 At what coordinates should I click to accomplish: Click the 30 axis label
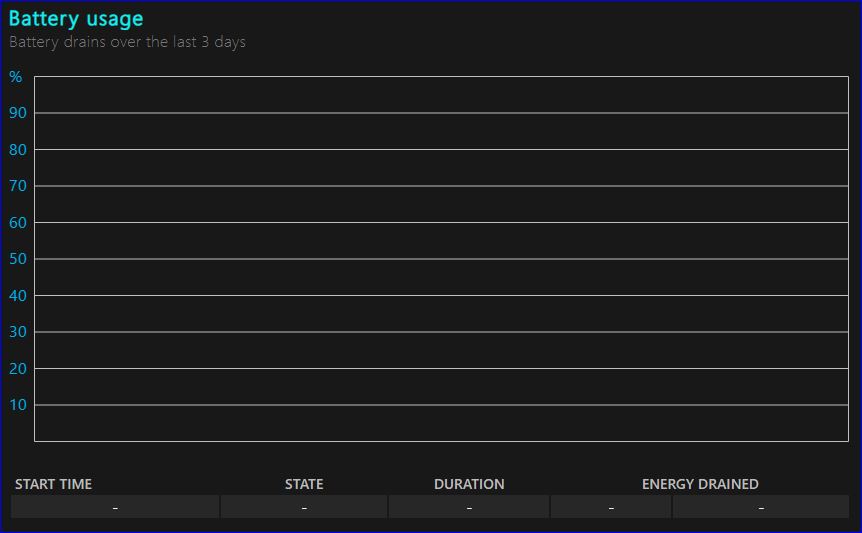click(x=18, y=332)
